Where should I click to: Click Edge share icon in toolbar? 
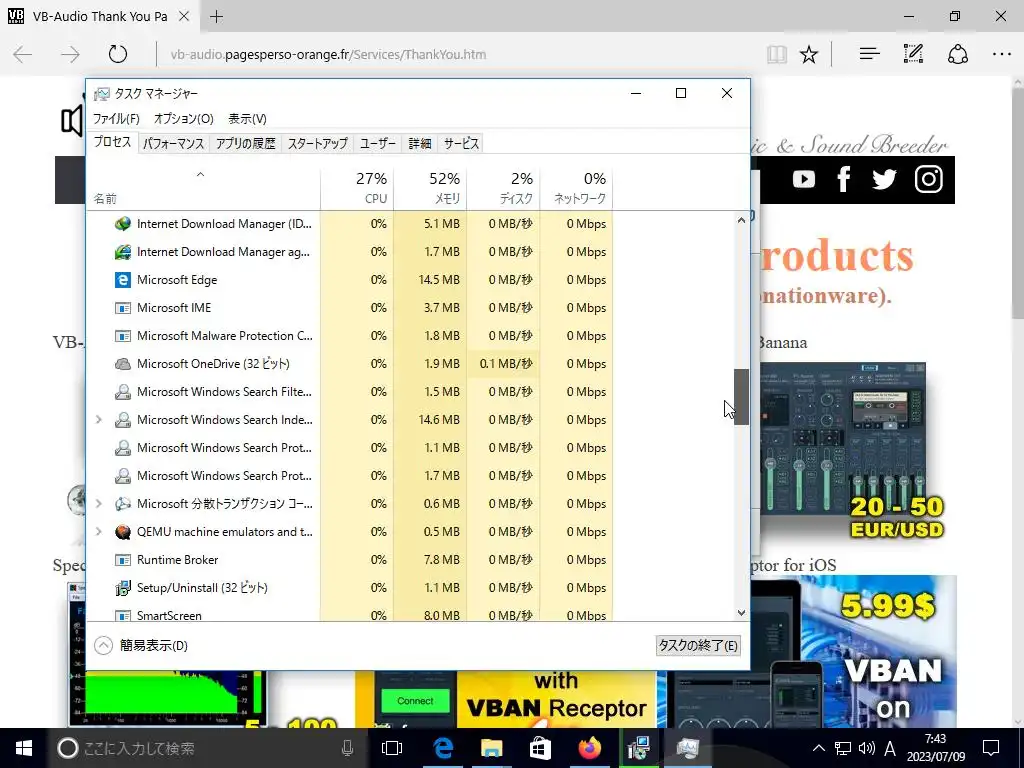point(957,54)
